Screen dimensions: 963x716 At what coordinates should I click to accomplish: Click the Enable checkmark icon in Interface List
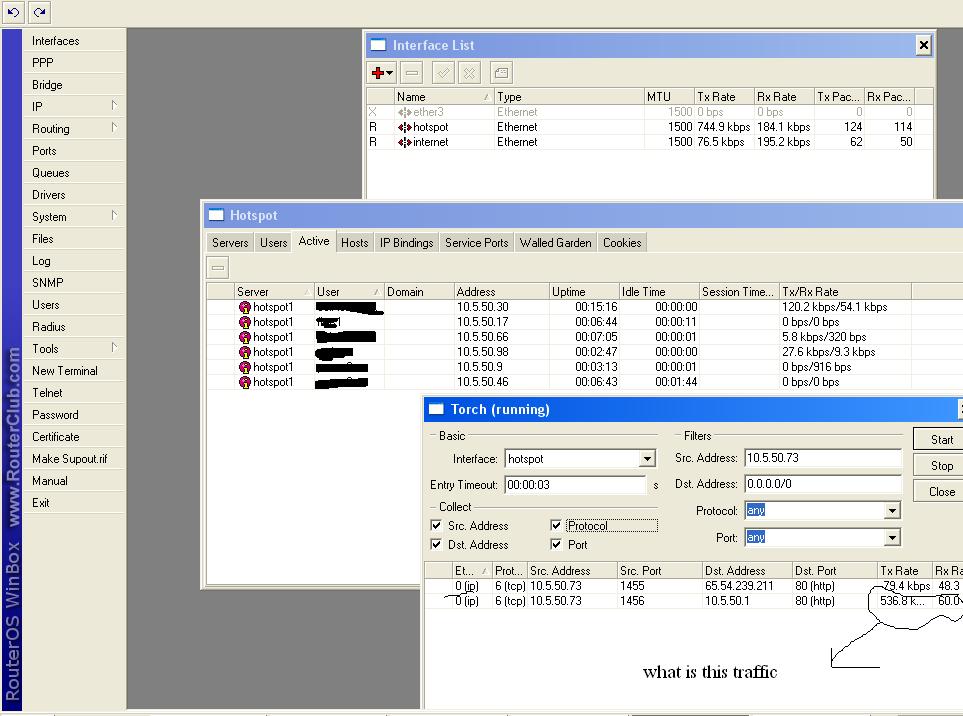(443, 73)
